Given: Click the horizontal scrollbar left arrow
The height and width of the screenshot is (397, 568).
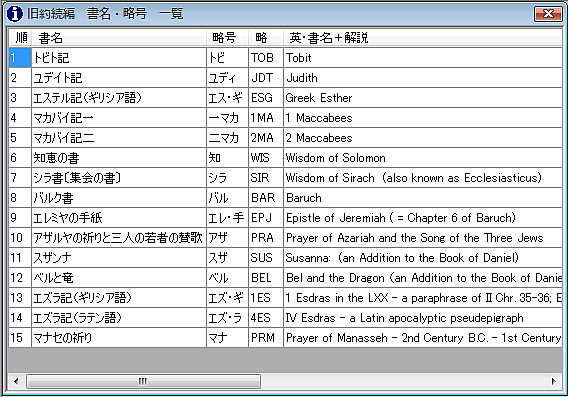Looking at the screenshot, I should pos(16,381).
